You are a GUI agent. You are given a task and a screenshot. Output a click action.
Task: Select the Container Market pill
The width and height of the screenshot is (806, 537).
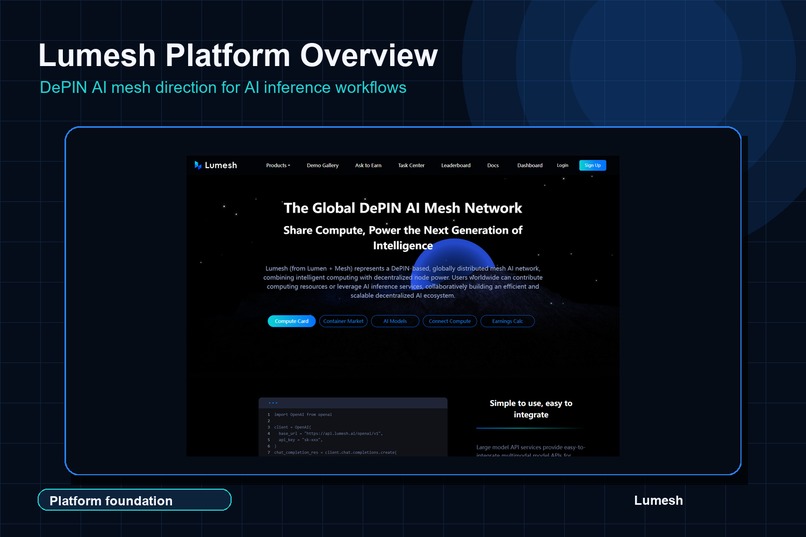(x=343, y=321)
